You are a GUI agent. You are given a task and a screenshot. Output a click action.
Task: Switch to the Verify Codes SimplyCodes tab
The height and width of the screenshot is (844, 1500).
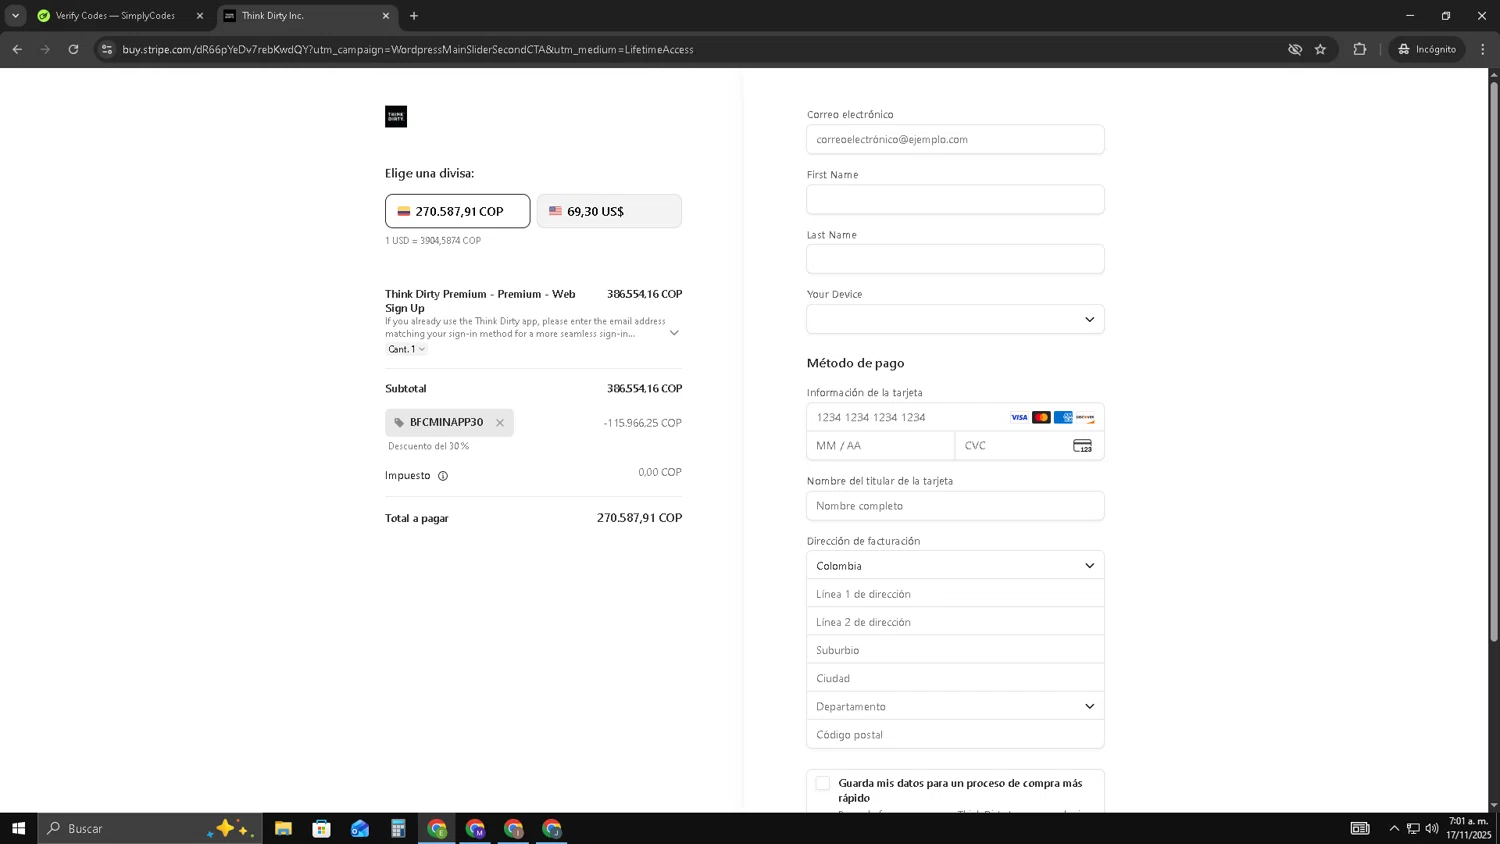click(x=115, y=16)
